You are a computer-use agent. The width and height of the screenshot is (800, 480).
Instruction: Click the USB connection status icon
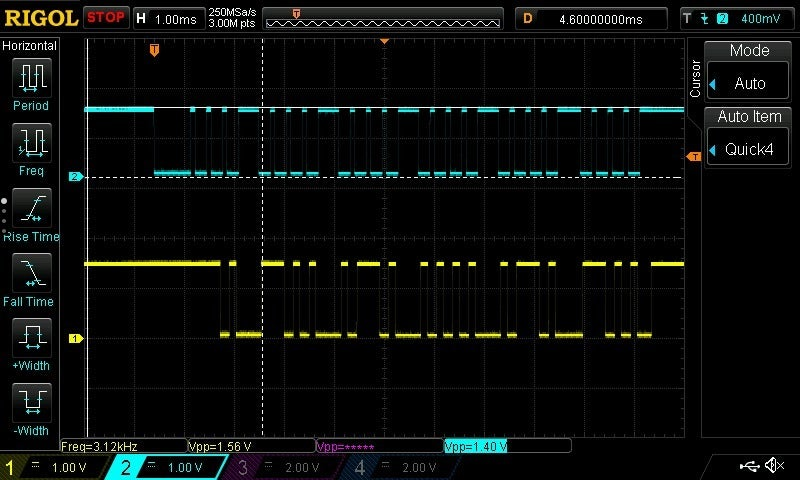pos(749,466)
